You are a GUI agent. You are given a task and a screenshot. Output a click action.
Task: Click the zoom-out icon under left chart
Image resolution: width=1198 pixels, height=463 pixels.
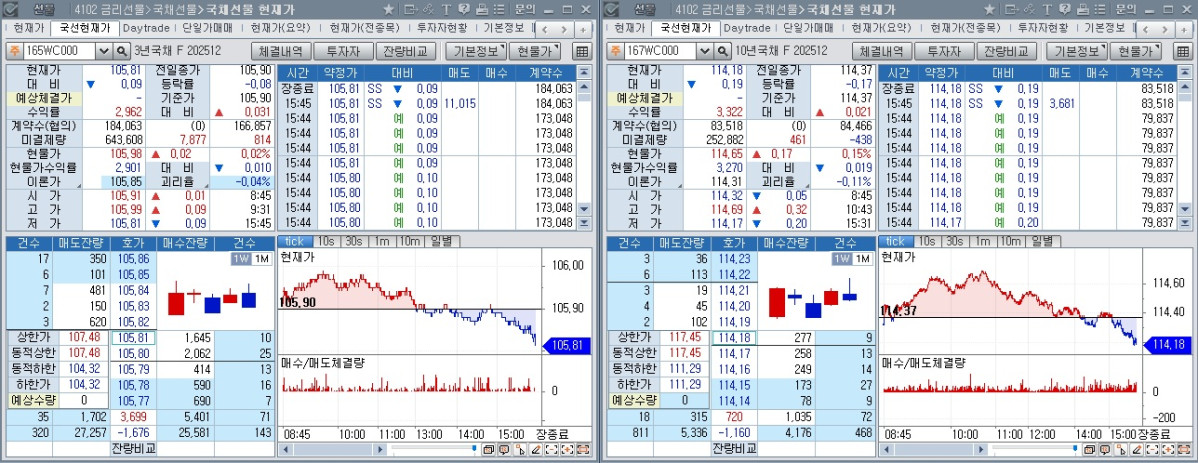552,449
